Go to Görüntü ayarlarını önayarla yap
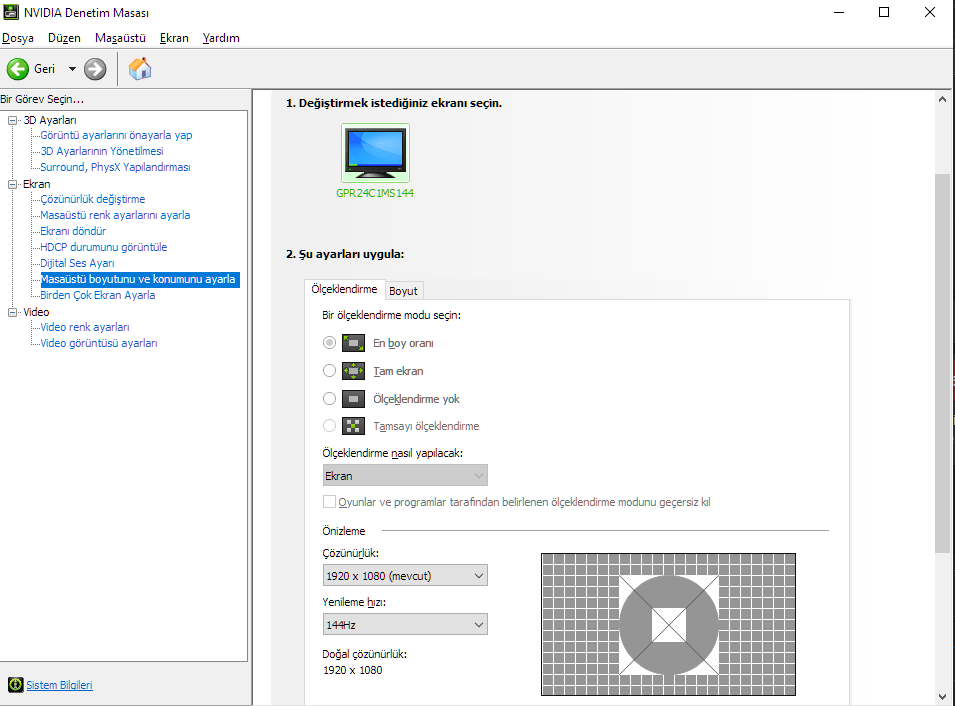The height and width of the screenshot is (706, 955). tap(116, 135)
